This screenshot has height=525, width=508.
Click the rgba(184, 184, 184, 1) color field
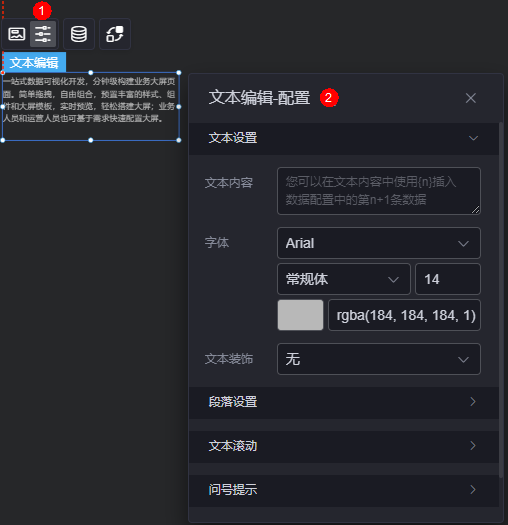[405, 315]
